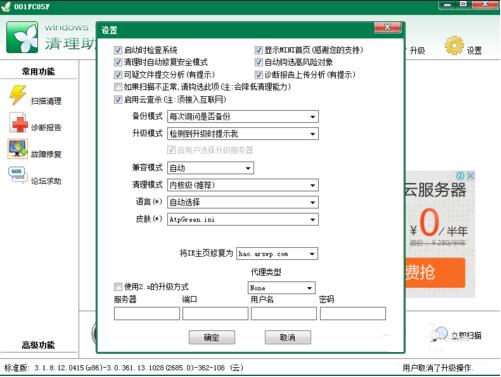Open the IE主页 修复 dropdown
Viewport: 501px width, 377px height.
(277, 254)
